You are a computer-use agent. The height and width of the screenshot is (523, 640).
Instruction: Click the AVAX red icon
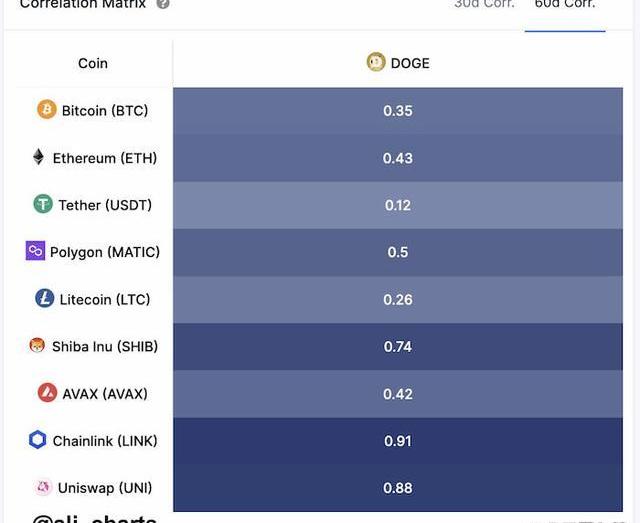tap(47, 393)
